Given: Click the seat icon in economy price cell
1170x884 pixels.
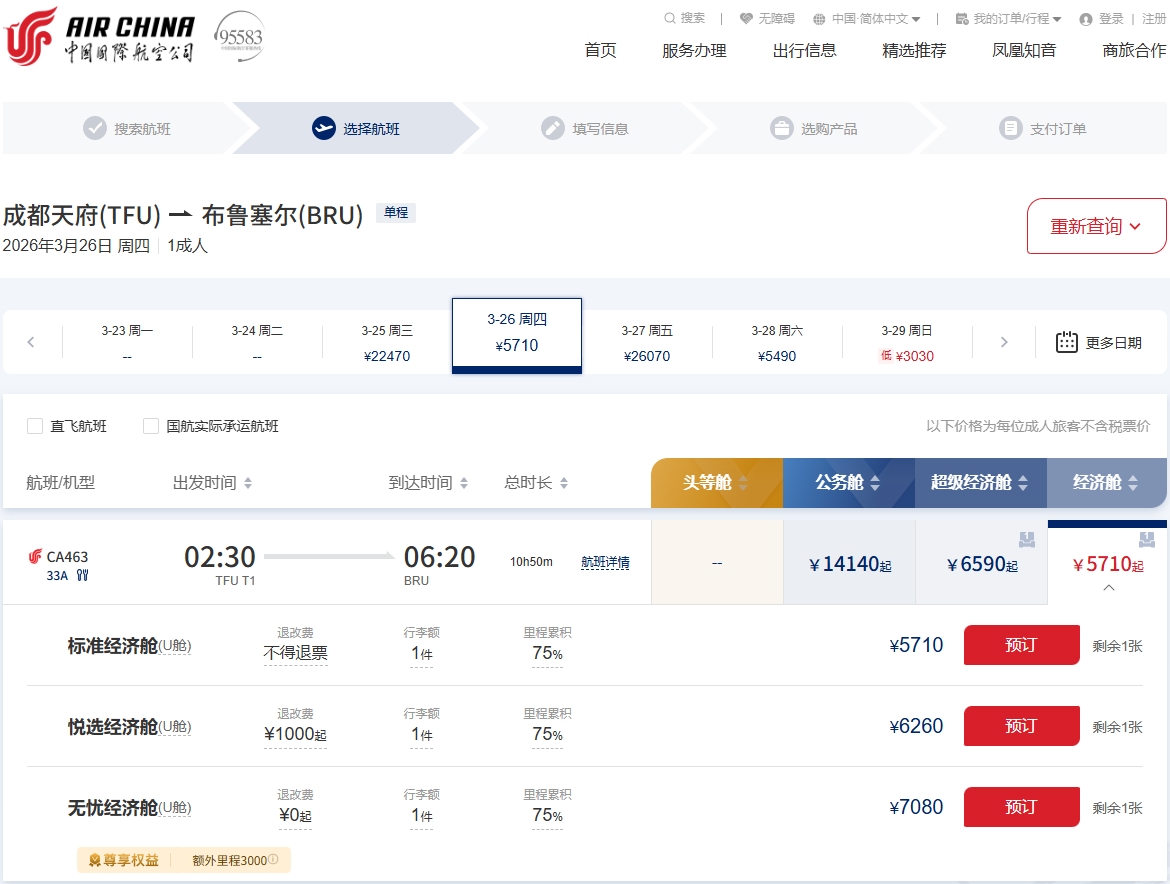Looking at the screenshot, I should pyautogui.click(x=1147, y=540).
